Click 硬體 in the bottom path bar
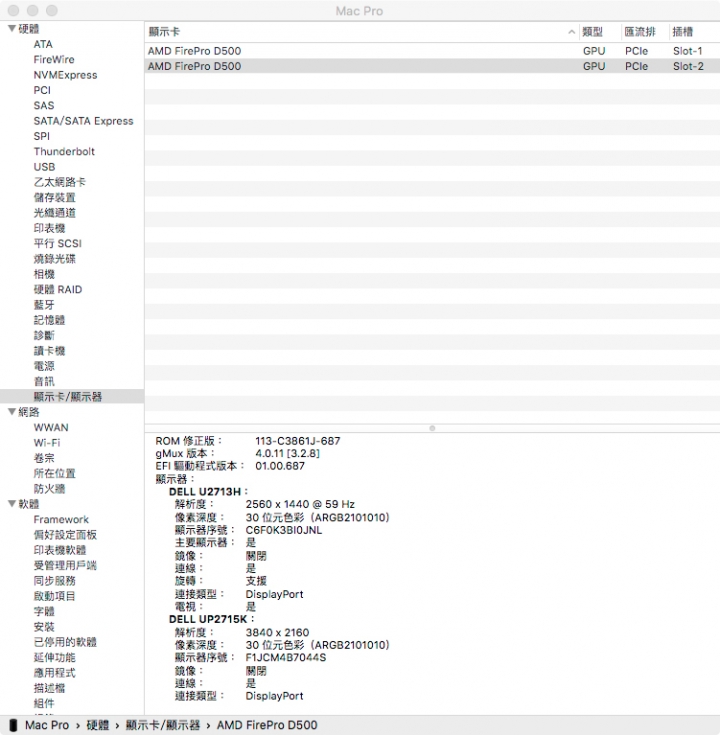Screen dimensions: 720x735 [98, 725]
